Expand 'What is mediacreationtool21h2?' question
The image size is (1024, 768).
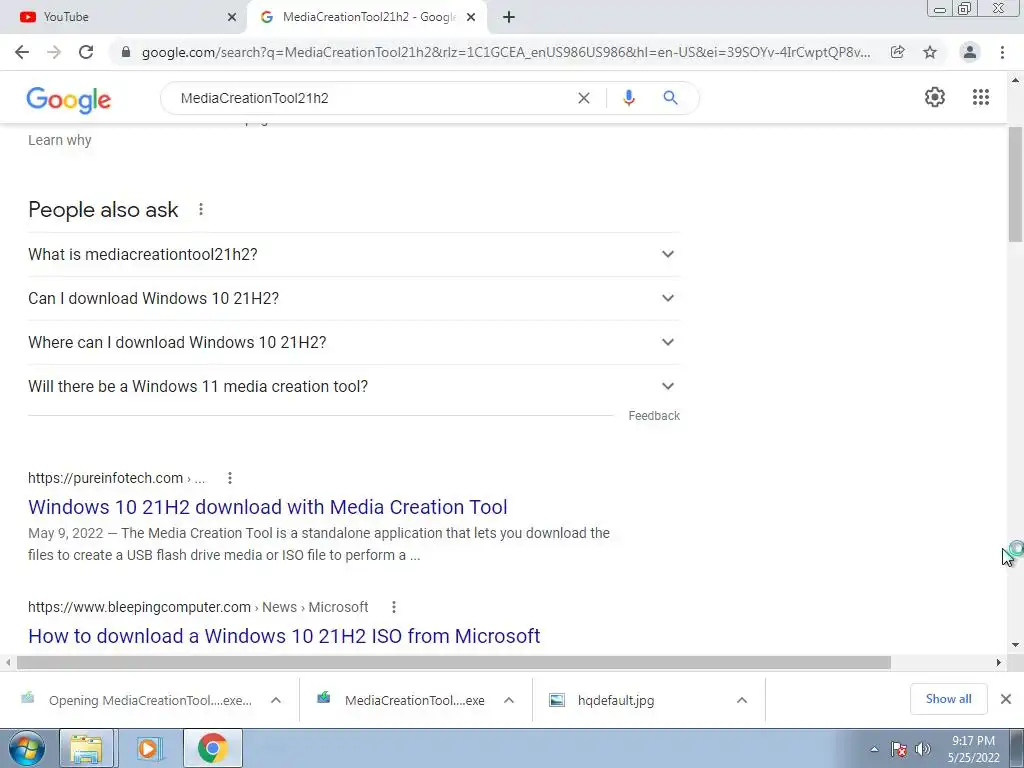(x=353, y=255)
